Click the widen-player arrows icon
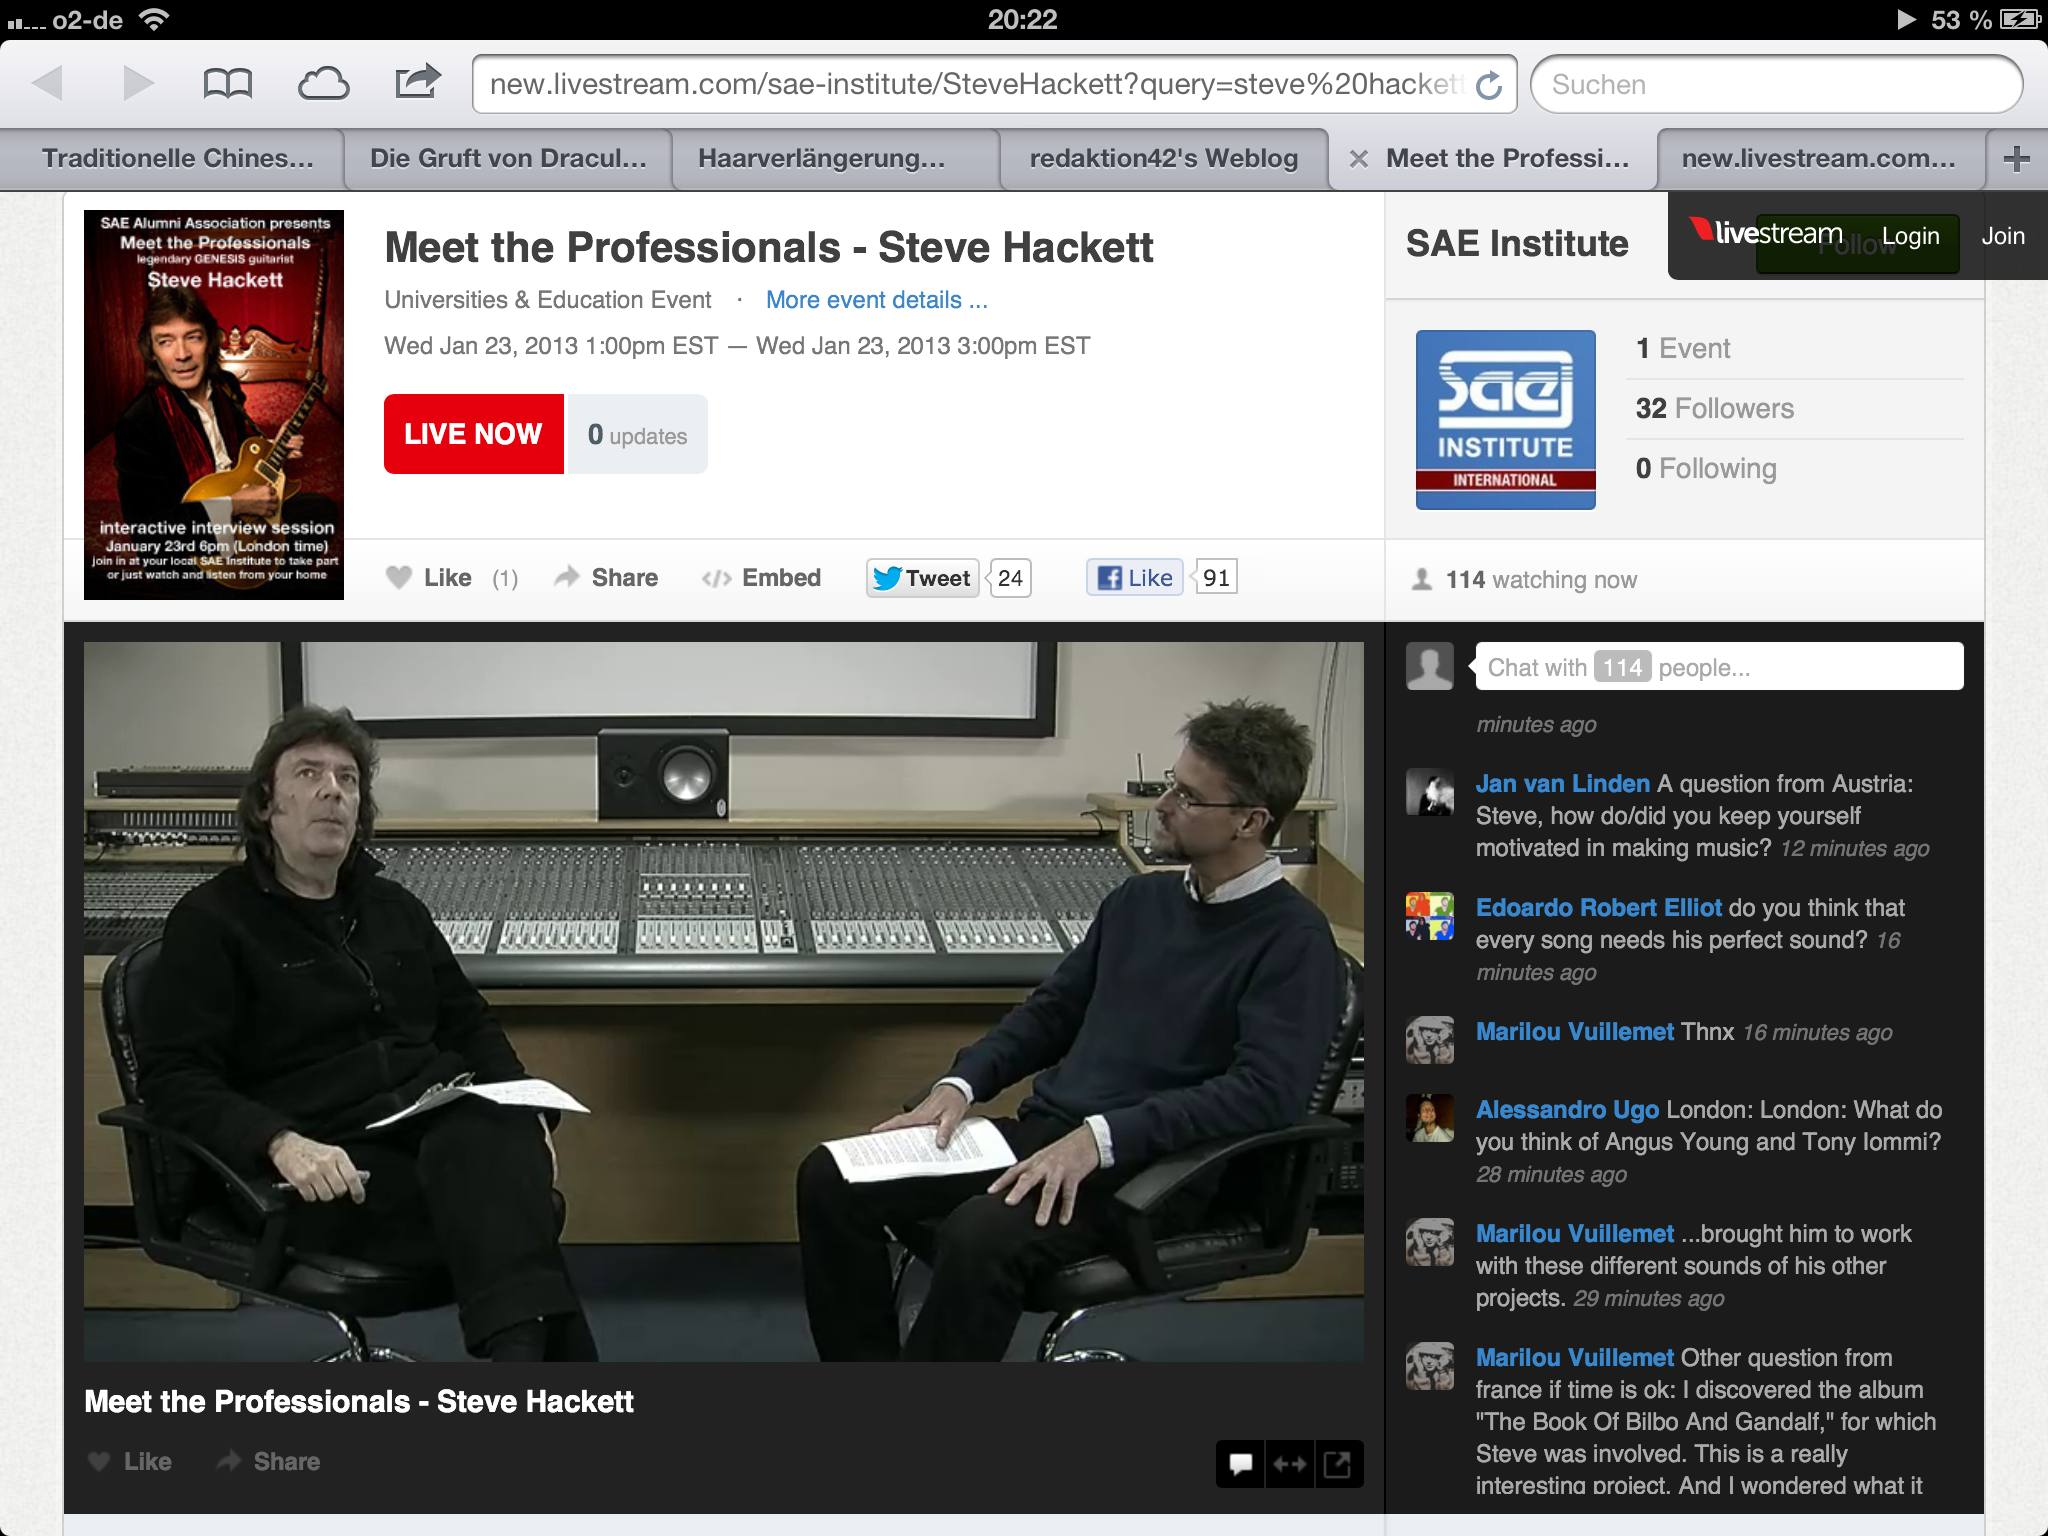Image resolution: width=2048 pixels, height=1536 pixels. (x=1289, y=1464)
